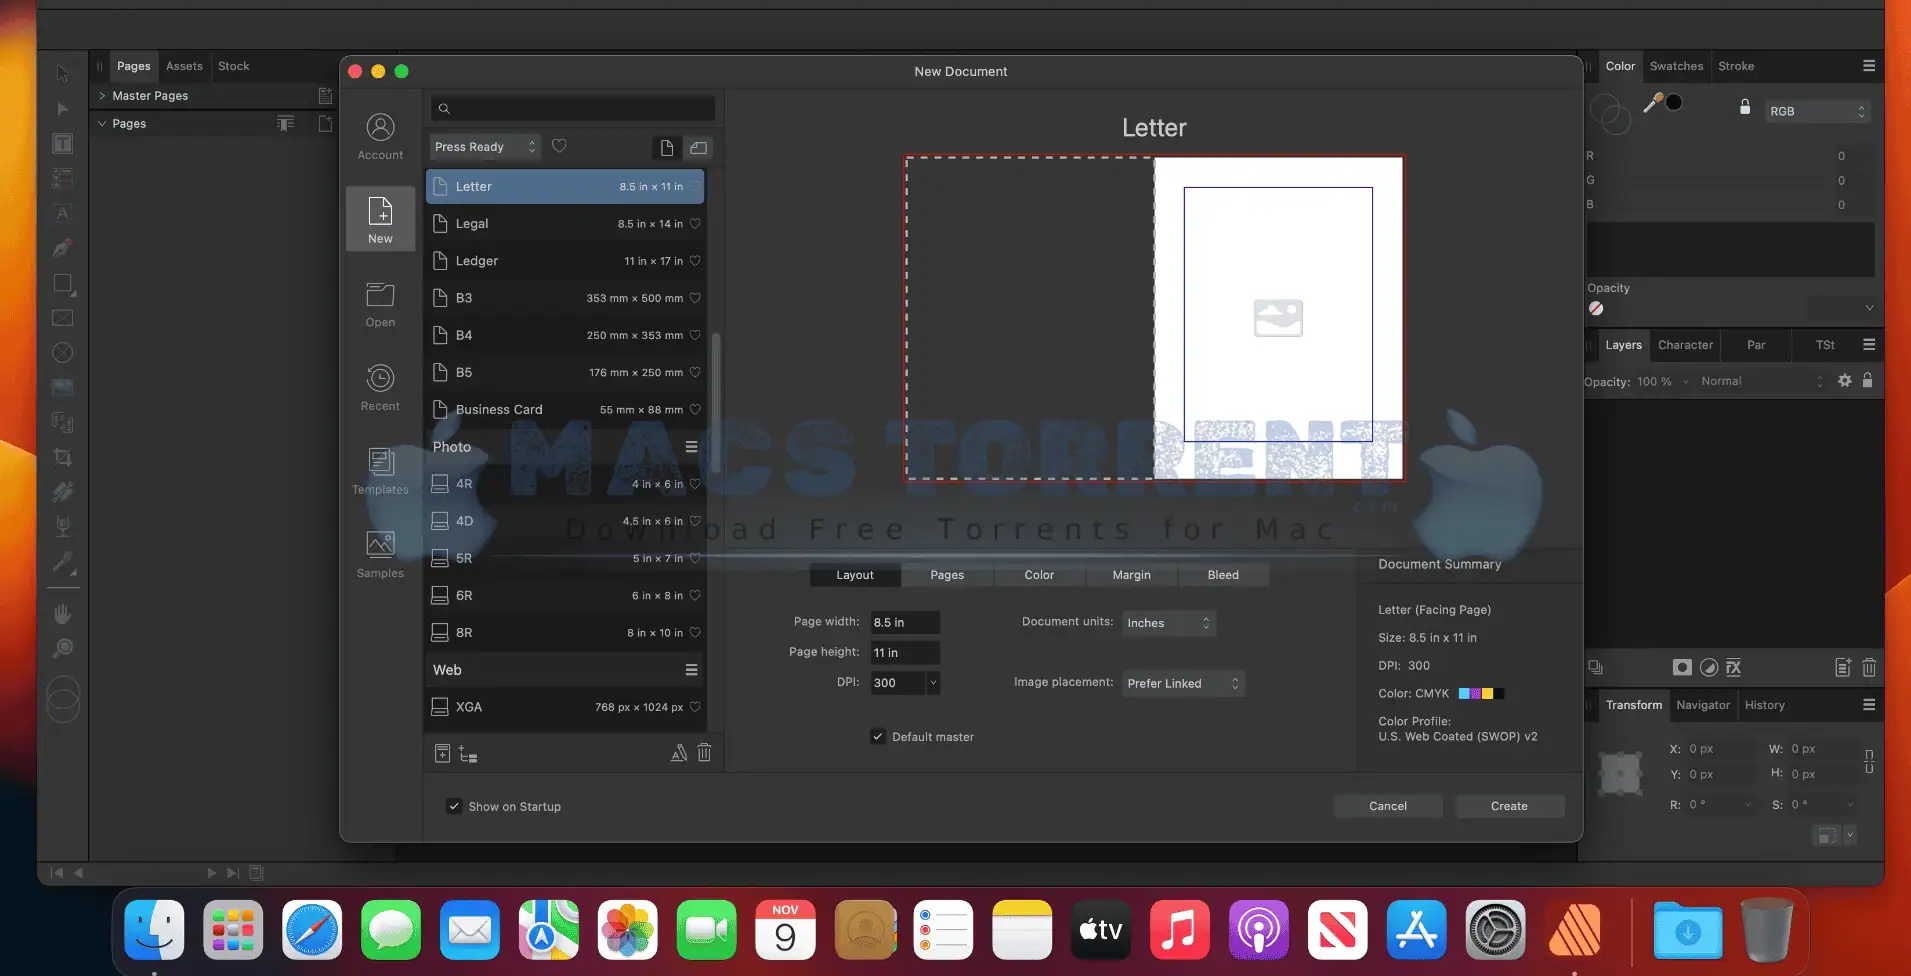This screenshot has width=1911, height=976.
Task: Select landscape orientation icon
Action: click(699, 148)
